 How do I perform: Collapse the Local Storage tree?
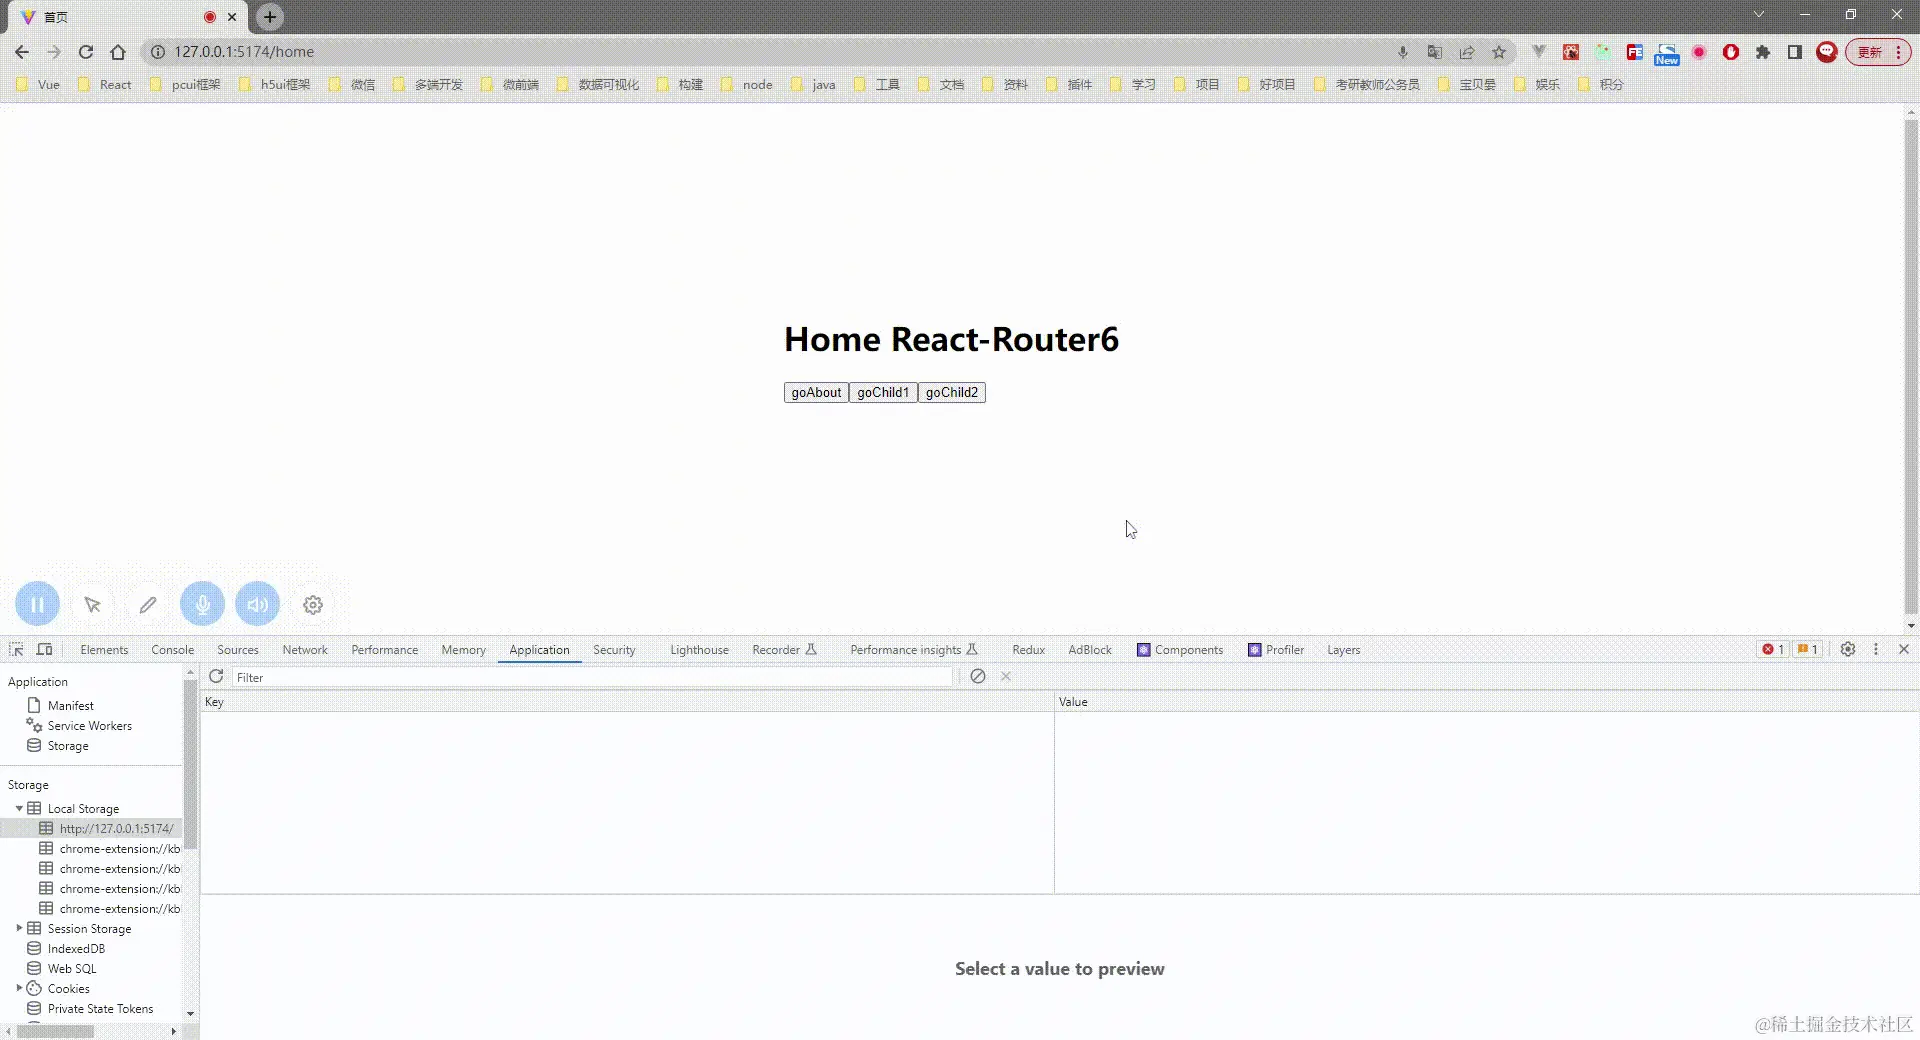coord(19,808)
